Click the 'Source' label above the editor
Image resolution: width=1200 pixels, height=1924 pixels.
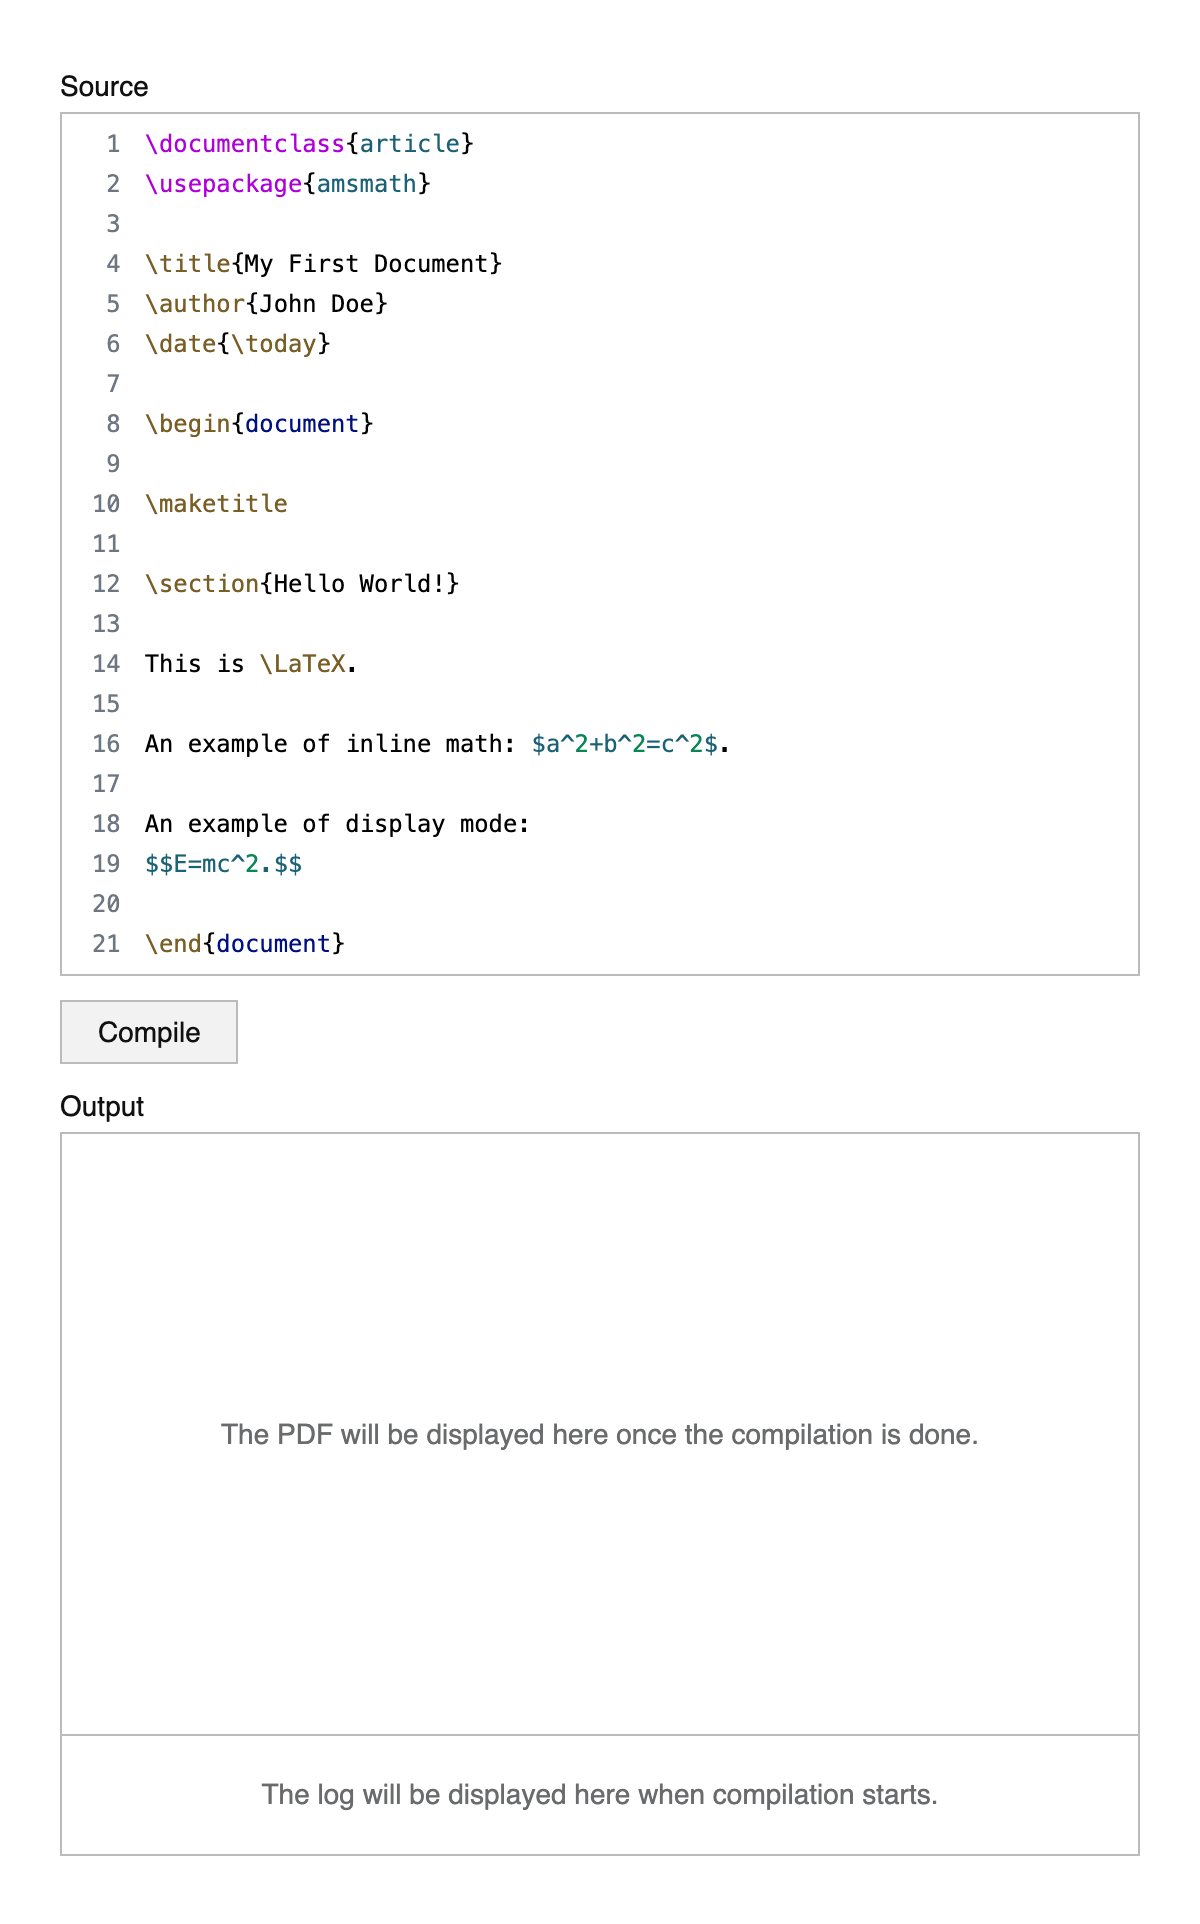pyautogui.click(x=104, y=87)
